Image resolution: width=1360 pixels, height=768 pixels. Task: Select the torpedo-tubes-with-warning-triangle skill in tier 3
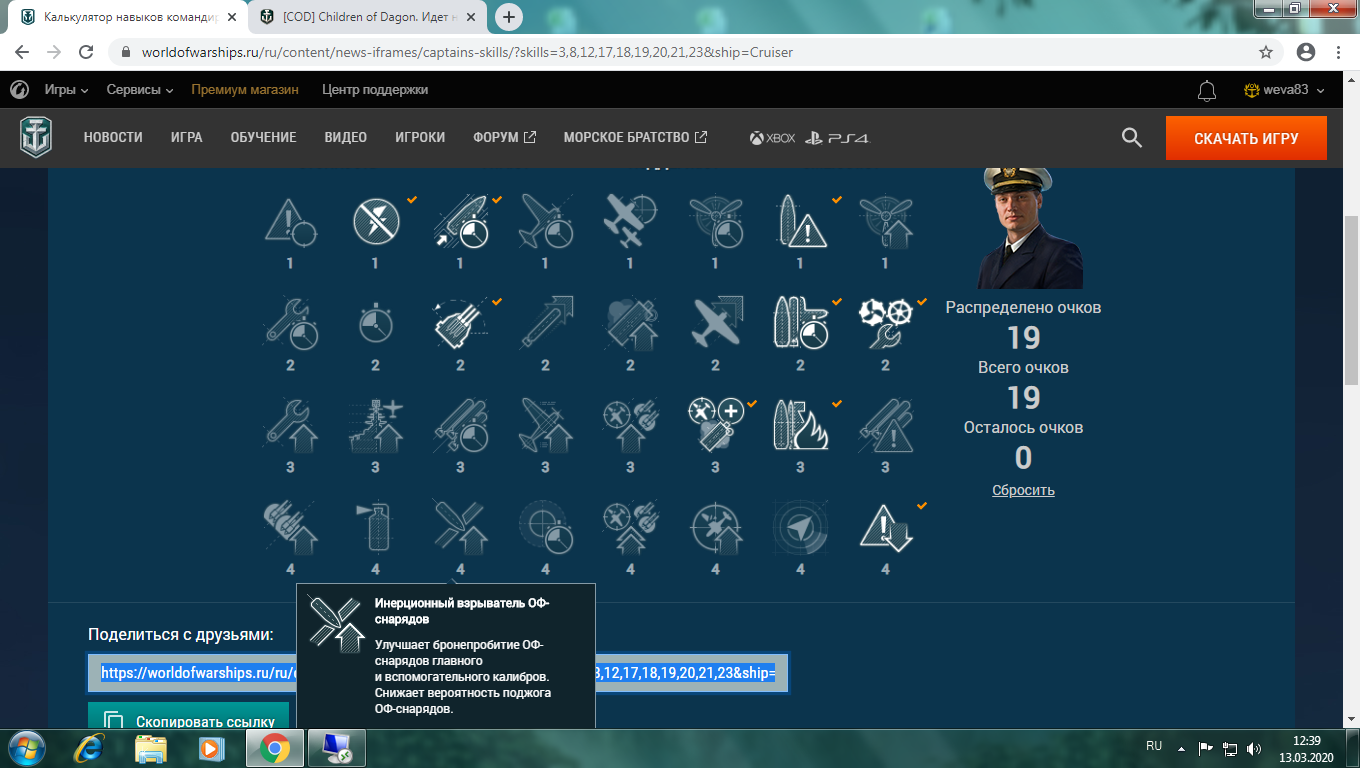pos(885,425)
